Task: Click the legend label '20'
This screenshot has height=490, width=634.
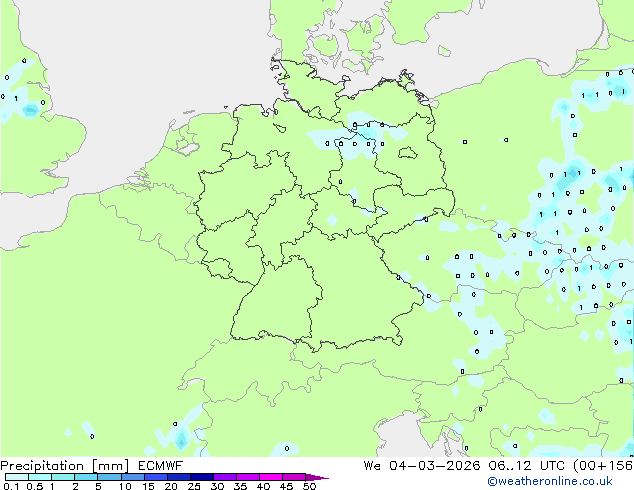Action: (171, 486)
